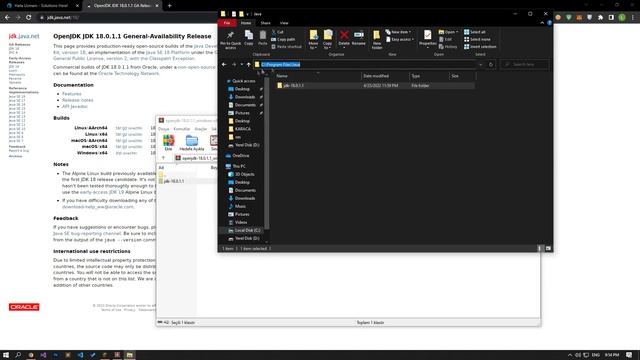Refresh the Explorer folder view
The width and height of the screenshot is (640, 360).
point(491,64)
